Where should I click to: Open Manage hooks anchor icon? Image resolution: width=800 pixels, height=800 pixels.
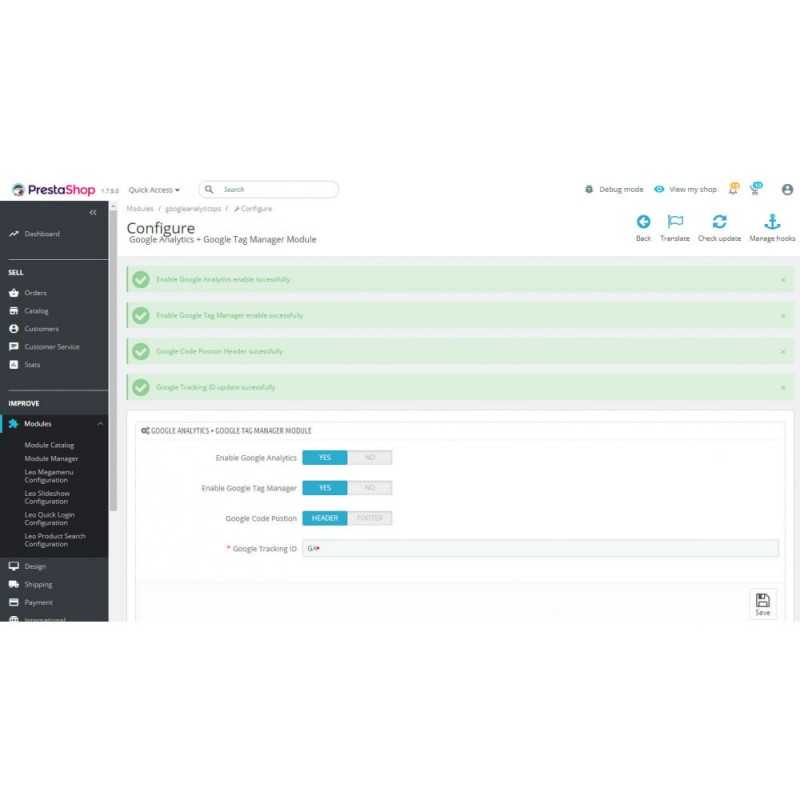pos(772,222)
